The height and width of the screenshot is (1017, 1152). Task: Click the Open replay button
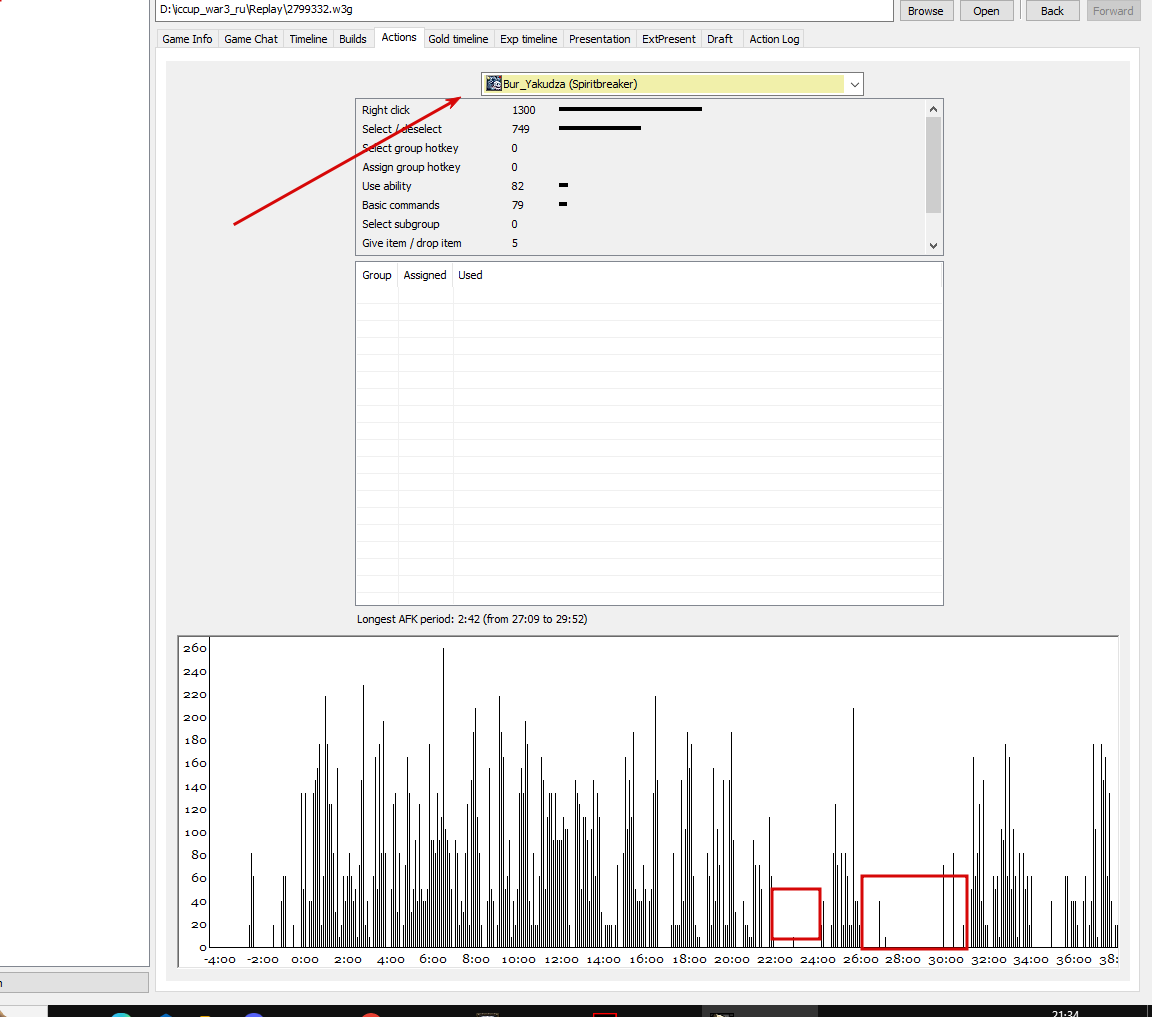click(x=986, y=11)
